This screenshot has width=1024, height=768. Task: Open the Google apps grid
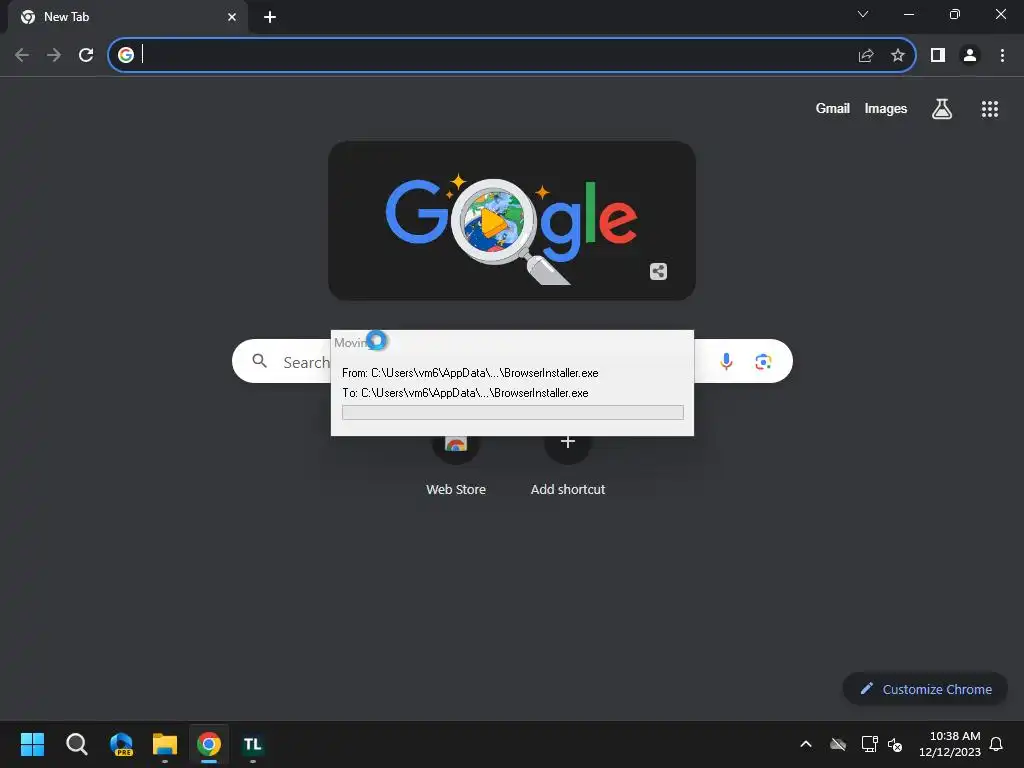990,109
